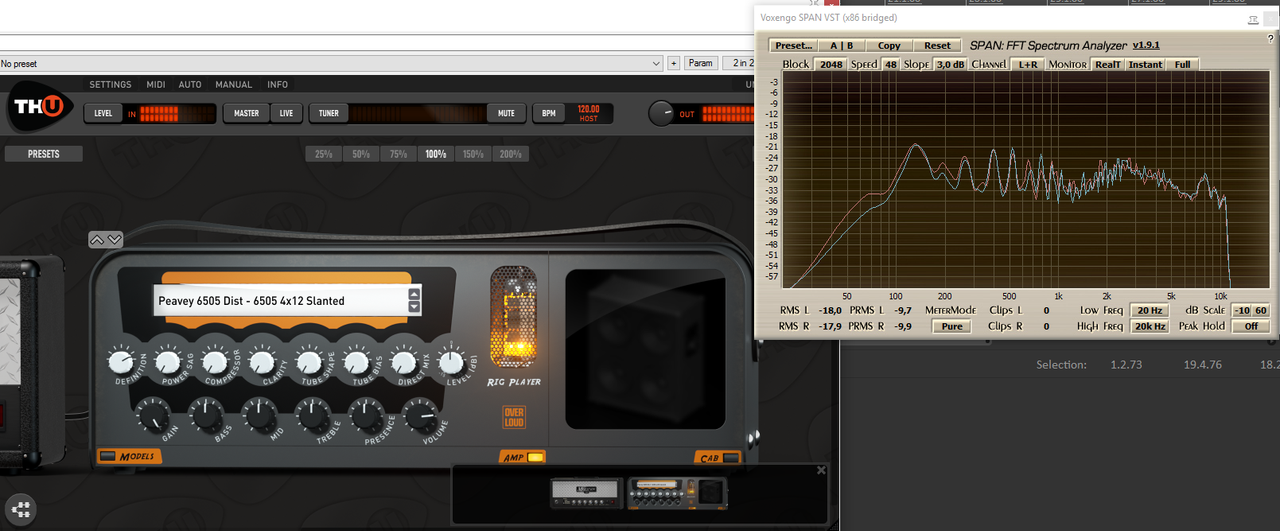
Task: Toggle Live mode
Action: tap(286, 113)
